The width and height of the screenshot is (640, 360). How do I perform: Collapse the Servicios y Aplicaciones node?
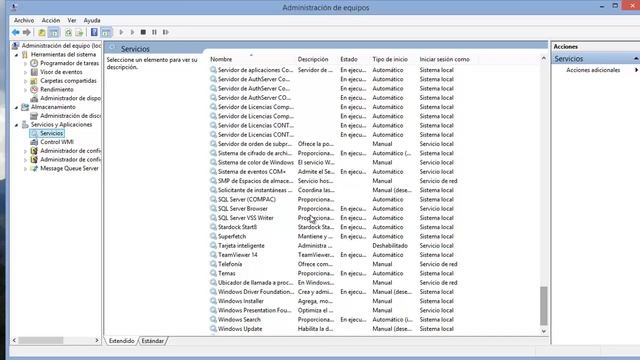coord(16,125)
